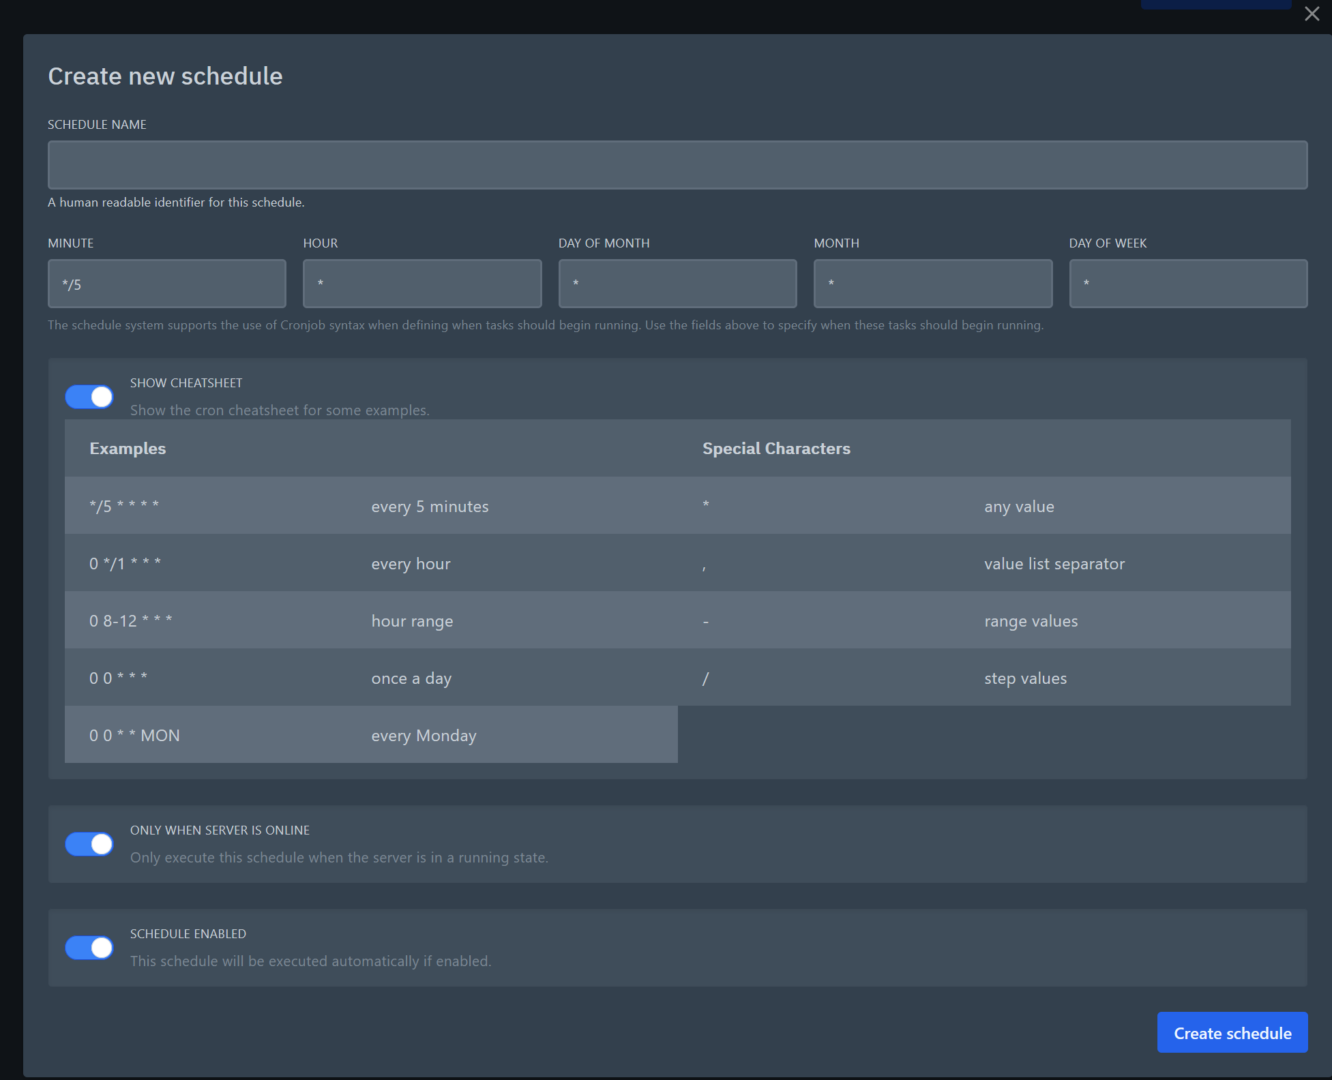Click the Examples column header
The image size is (1332, 1080).
(x=127, y=448)
